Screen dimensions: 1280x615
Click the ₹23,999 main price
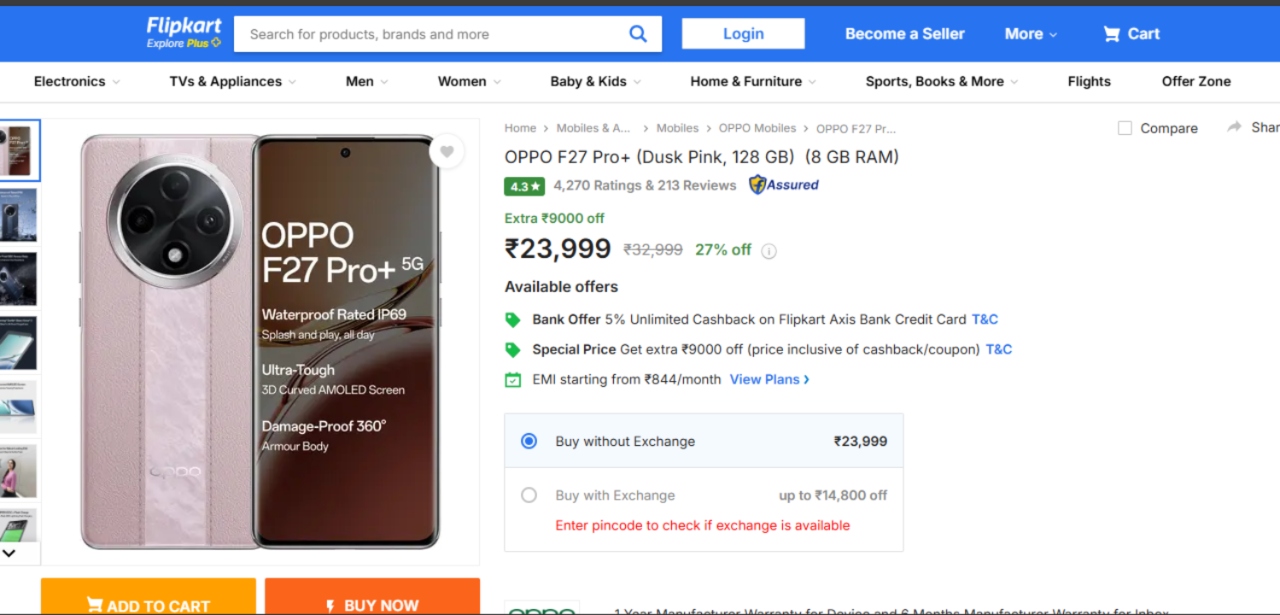coord(558,248)
